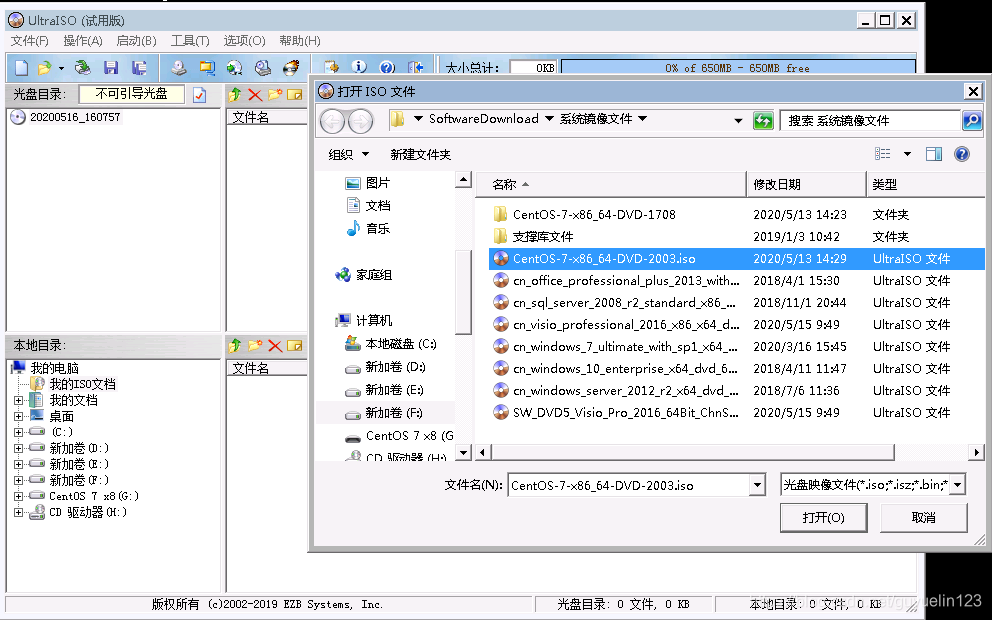
Task: Open the 组织 dropdown menu
Action: tap(349, 154)
